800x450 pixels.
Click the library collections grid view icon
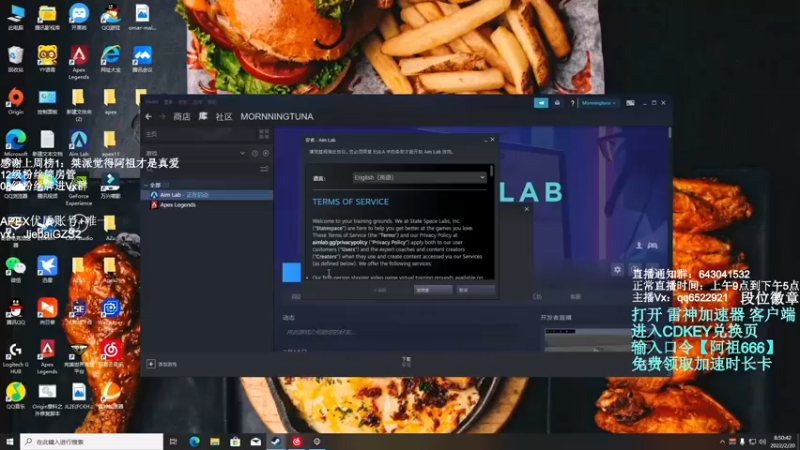(x=264, y=134)
